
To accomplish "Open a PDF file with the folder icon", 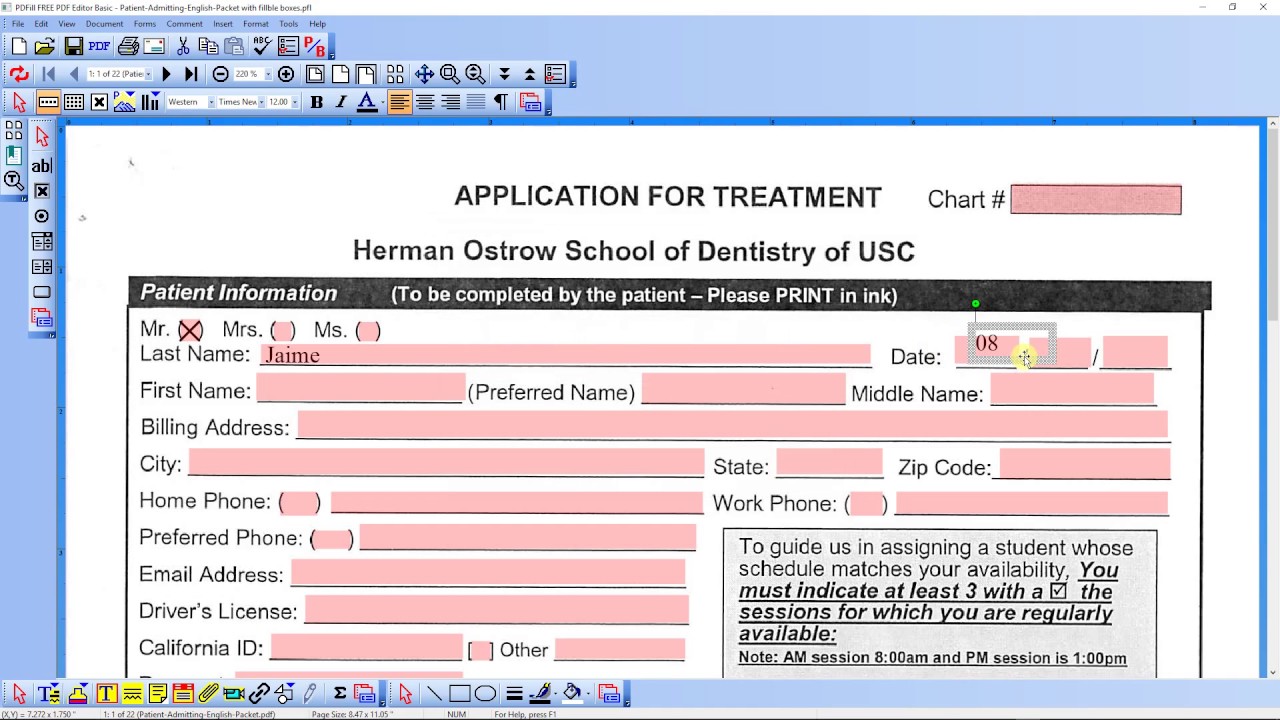I will [45, 46].
